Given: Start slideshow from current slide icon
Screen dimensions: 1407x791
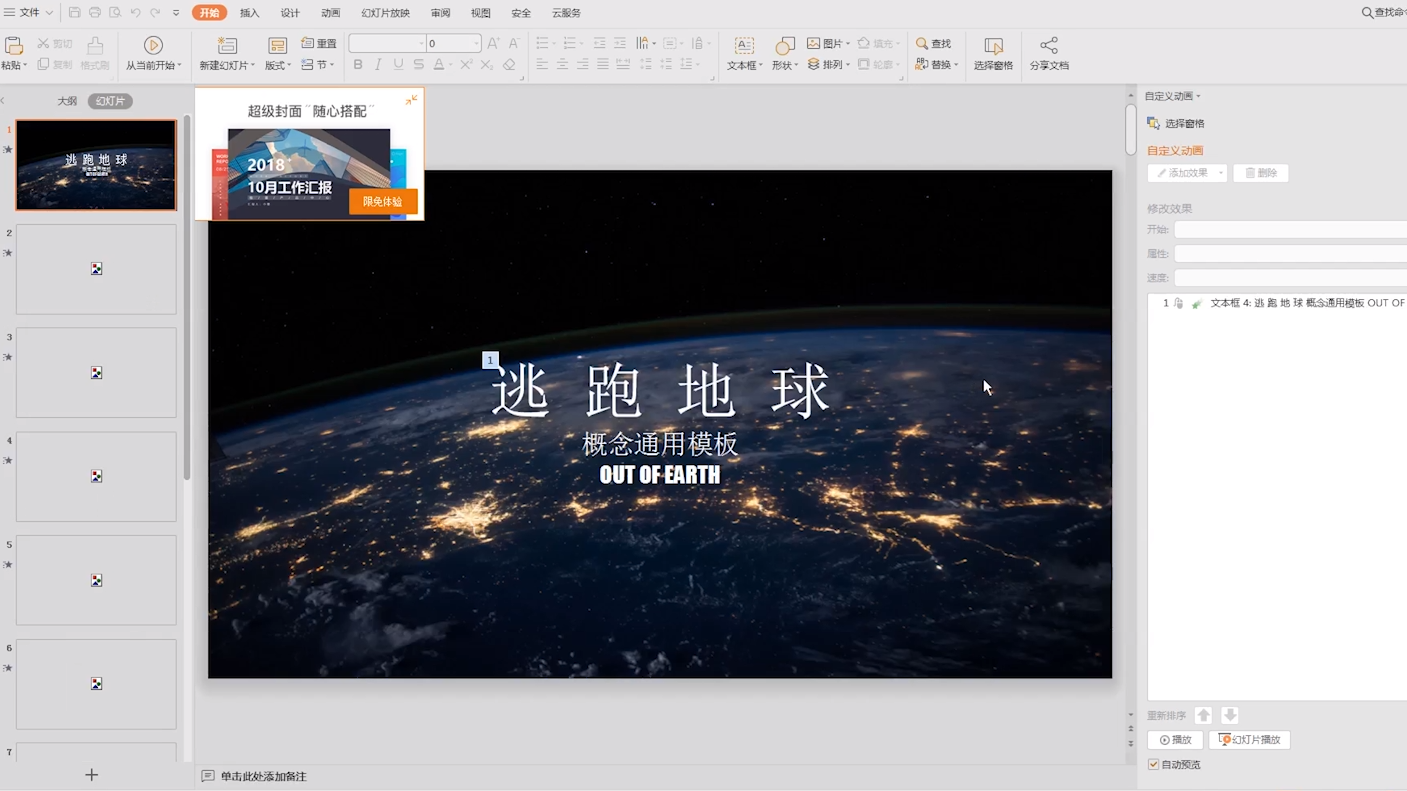Looking at the screenshot, I should pyautogui.click(x=153, y=45).
